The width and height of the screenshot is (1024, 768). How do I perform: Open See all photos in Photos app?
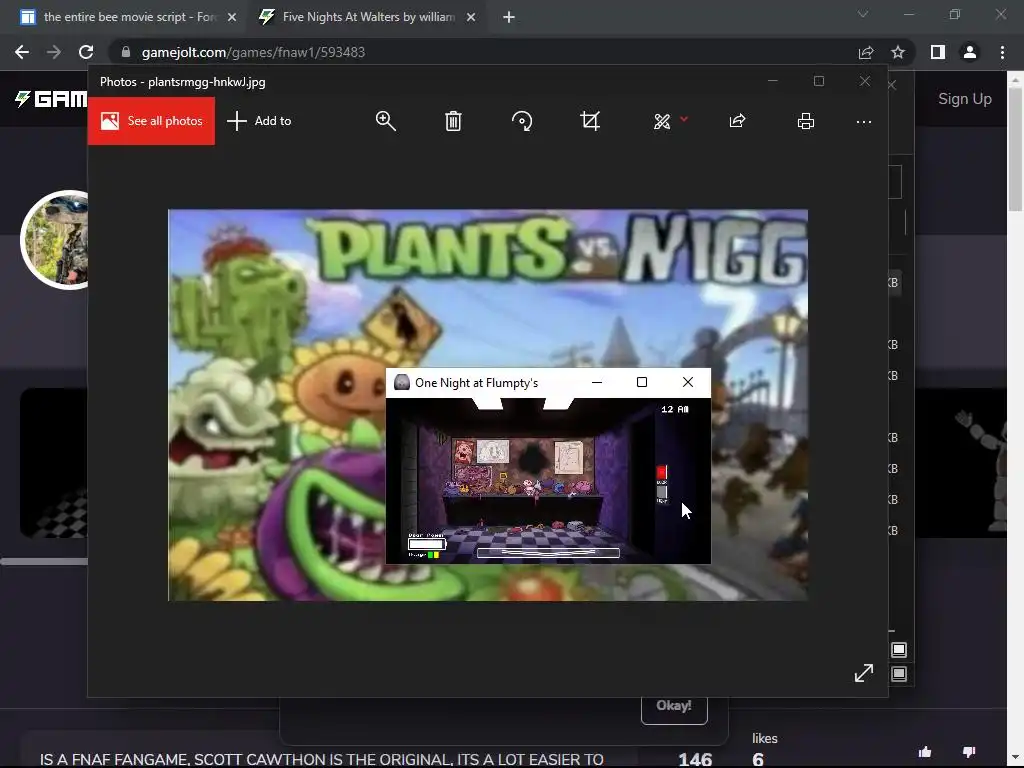pyautogui.click(x=152, y=121)
